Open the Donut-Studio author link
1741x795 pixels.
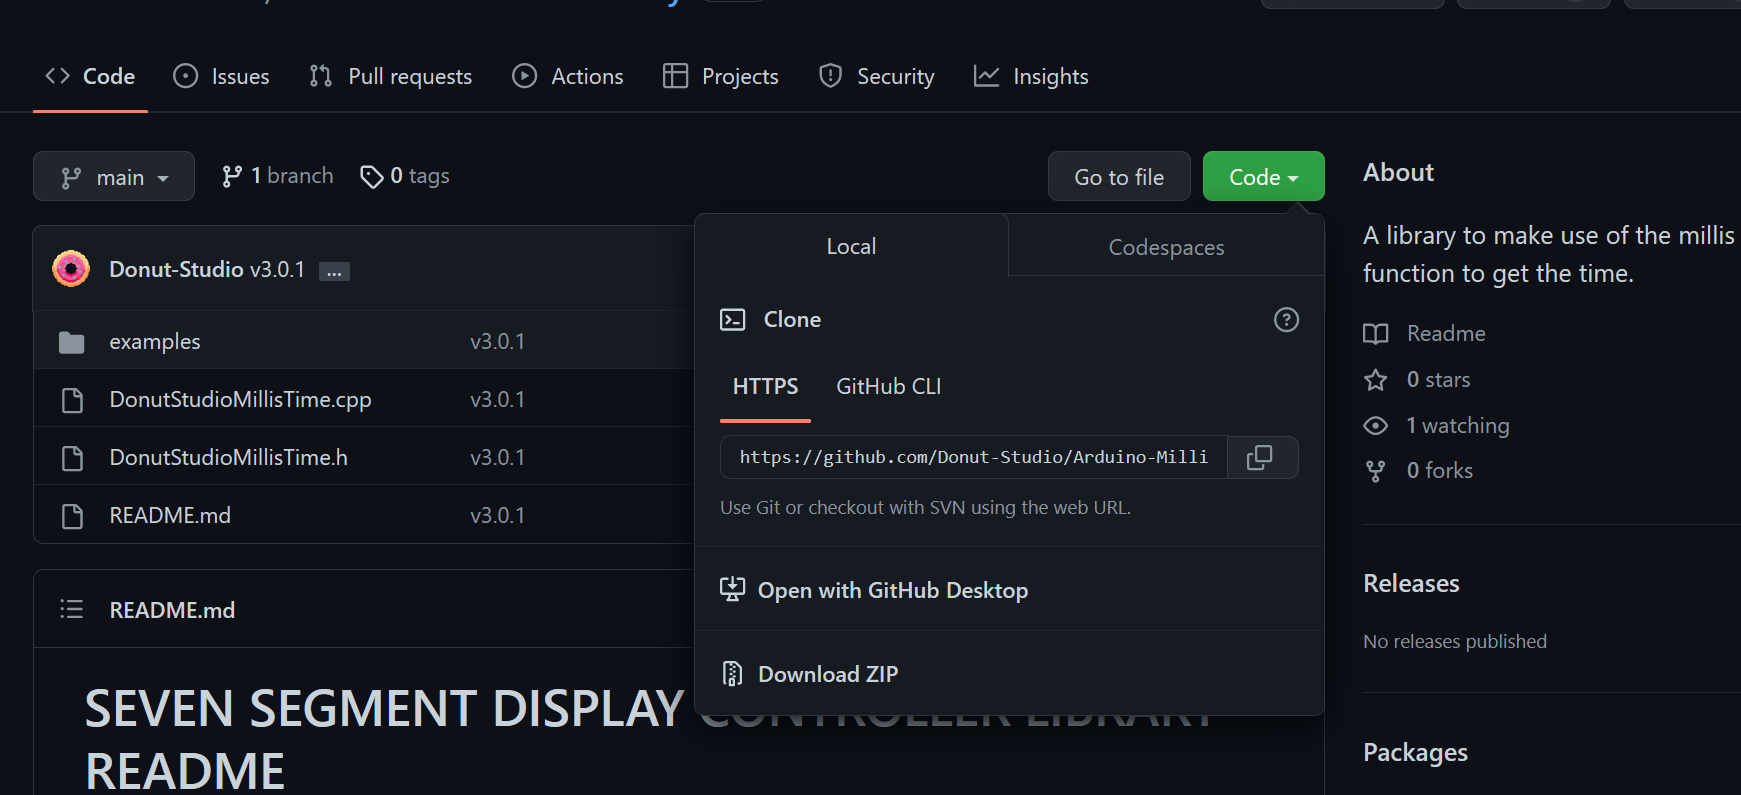pyautogui.click(x=176, y=269)
